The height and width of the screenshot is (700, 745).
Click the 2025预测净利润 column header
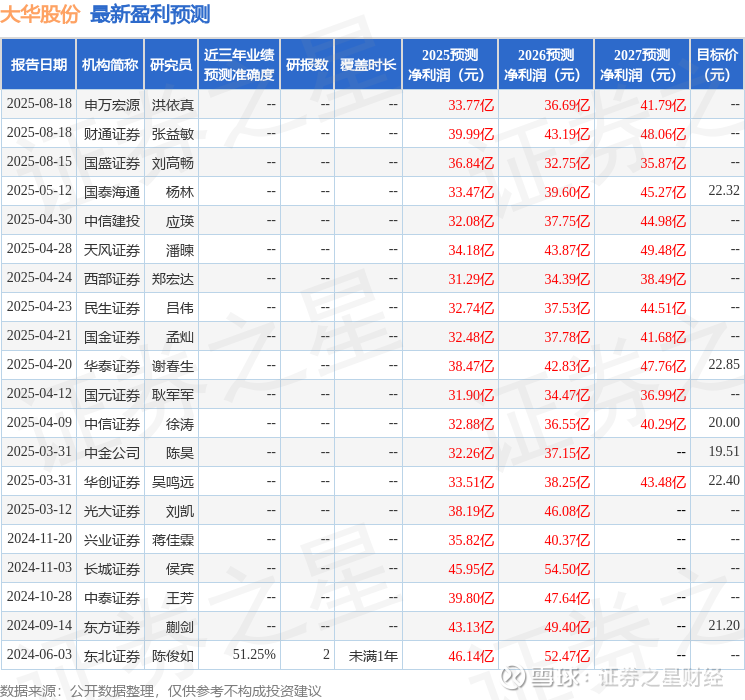pos(450,64)
